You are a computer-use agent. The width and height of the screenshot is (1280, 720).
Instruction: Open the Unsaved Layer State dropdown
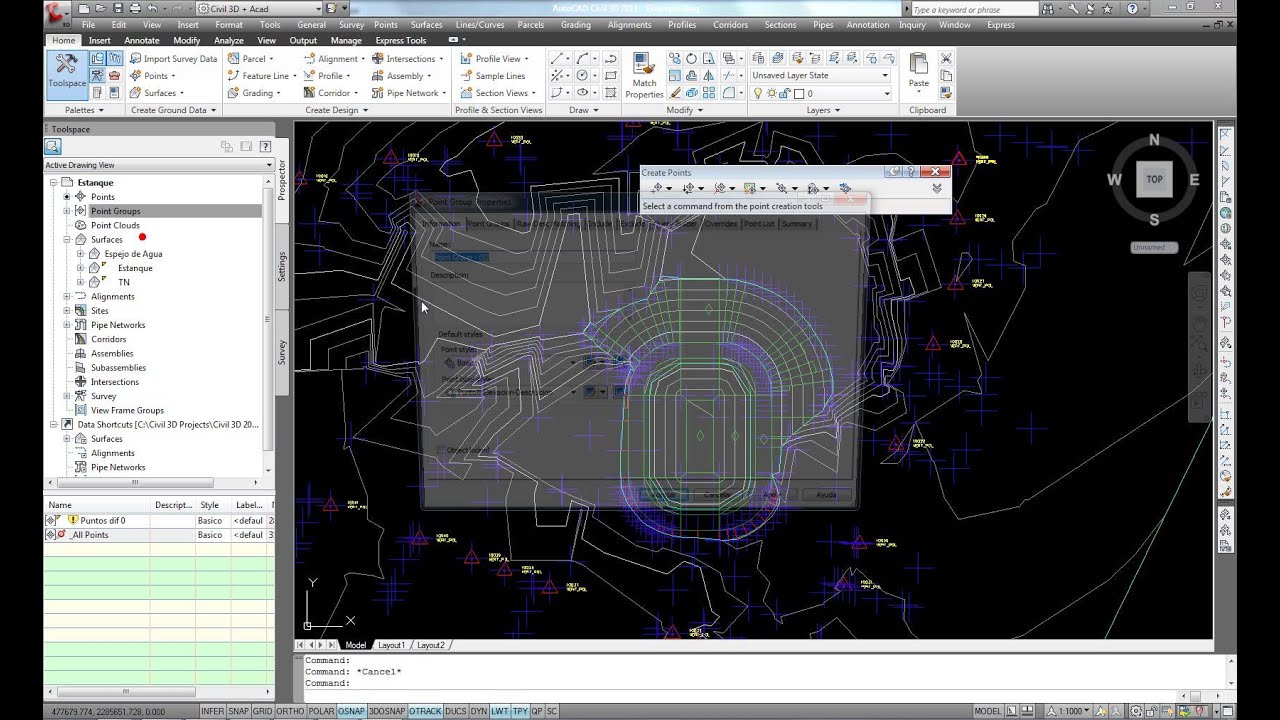820,75
